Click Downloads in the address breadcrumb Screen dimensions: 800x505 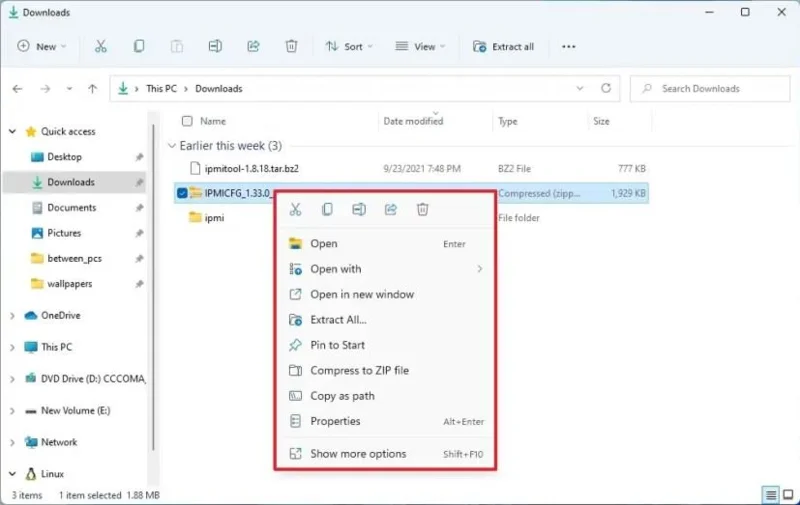coord(219,88)
